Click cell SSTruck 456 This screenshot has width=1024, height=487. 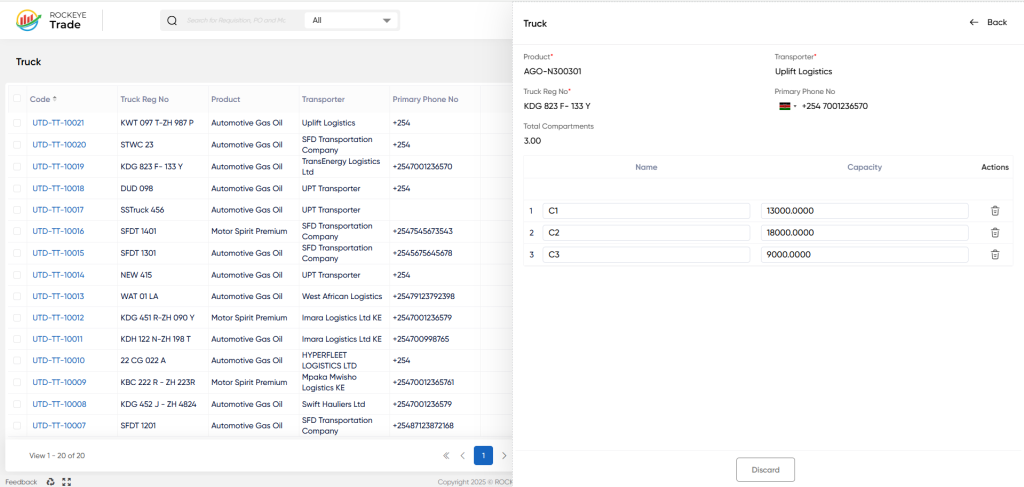tap(142, 210)
